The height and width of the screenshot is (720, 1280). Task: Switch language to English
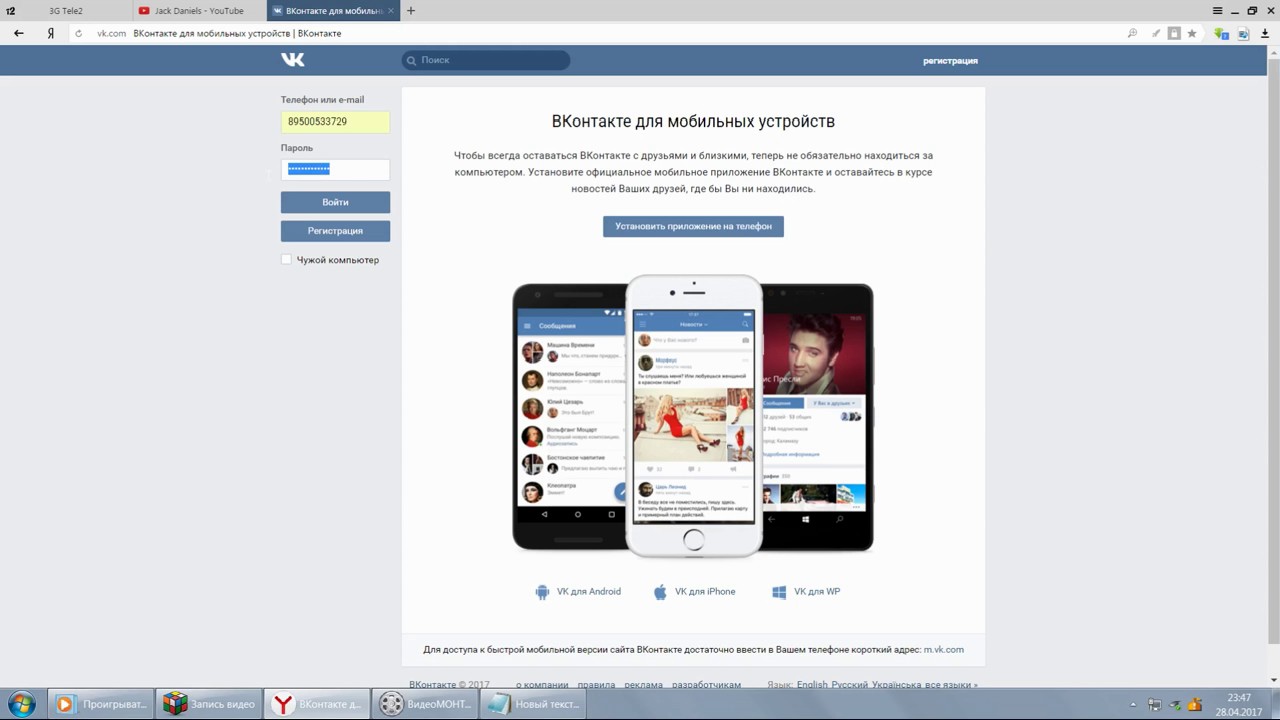click(x=812, y=685)
